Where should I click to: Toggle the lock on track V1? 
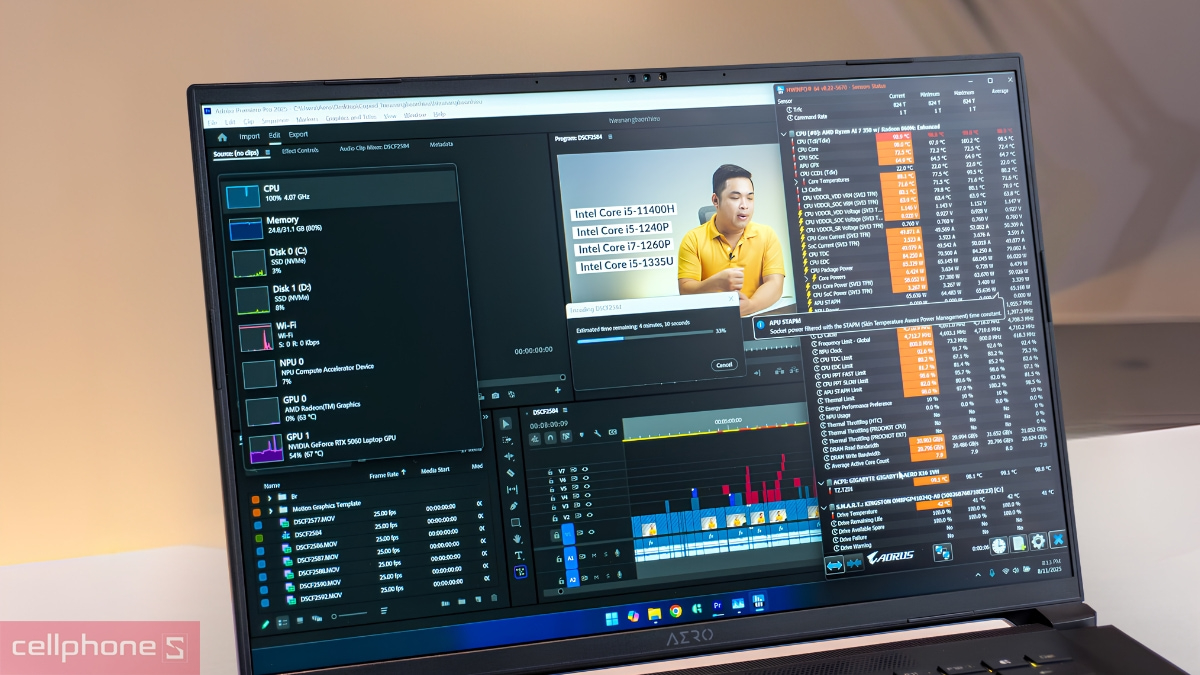click(x=555, y=537)
